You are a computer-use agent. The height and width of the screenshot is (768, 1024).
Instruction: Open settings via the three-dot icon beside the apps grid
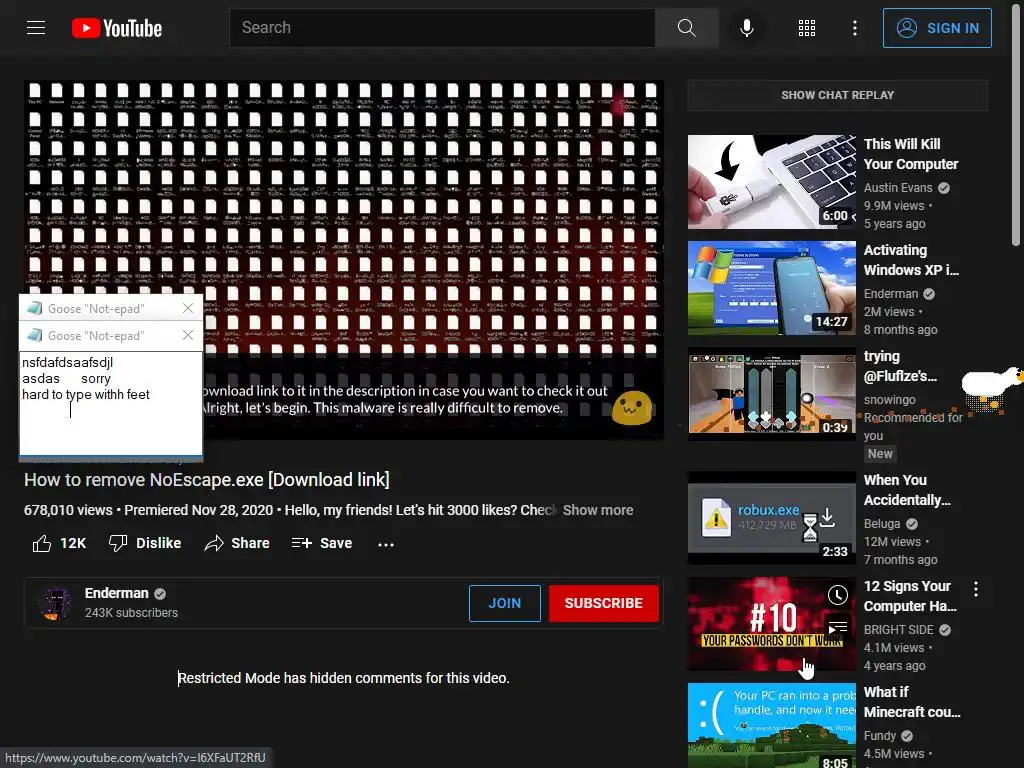pyautogui.click(x=855, y=27)
